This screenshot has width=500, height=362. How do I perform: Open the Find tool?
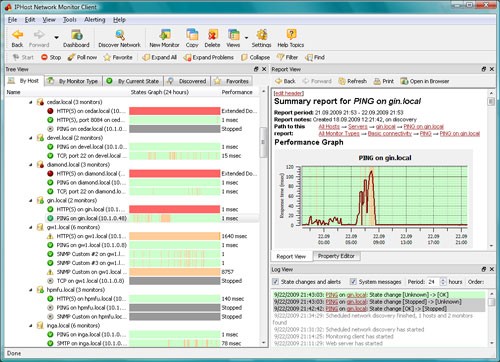click(x=315, y=57)
